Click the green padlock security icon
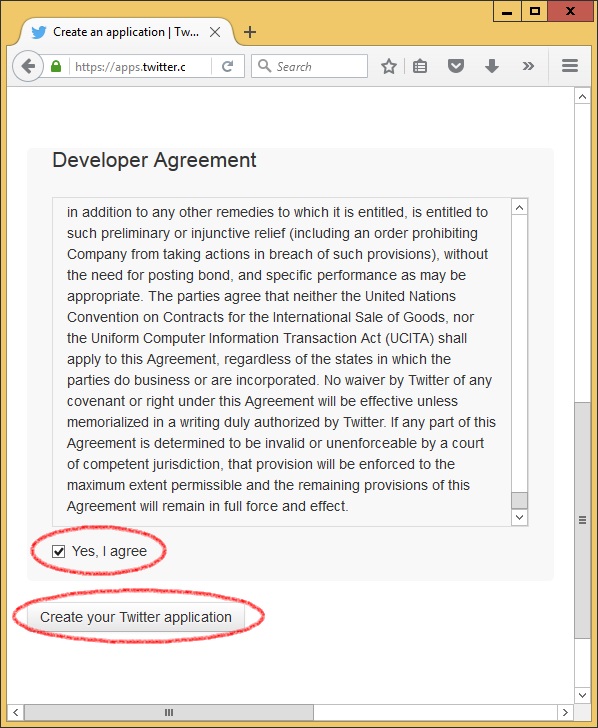598x728 pixels. [56, 66]
